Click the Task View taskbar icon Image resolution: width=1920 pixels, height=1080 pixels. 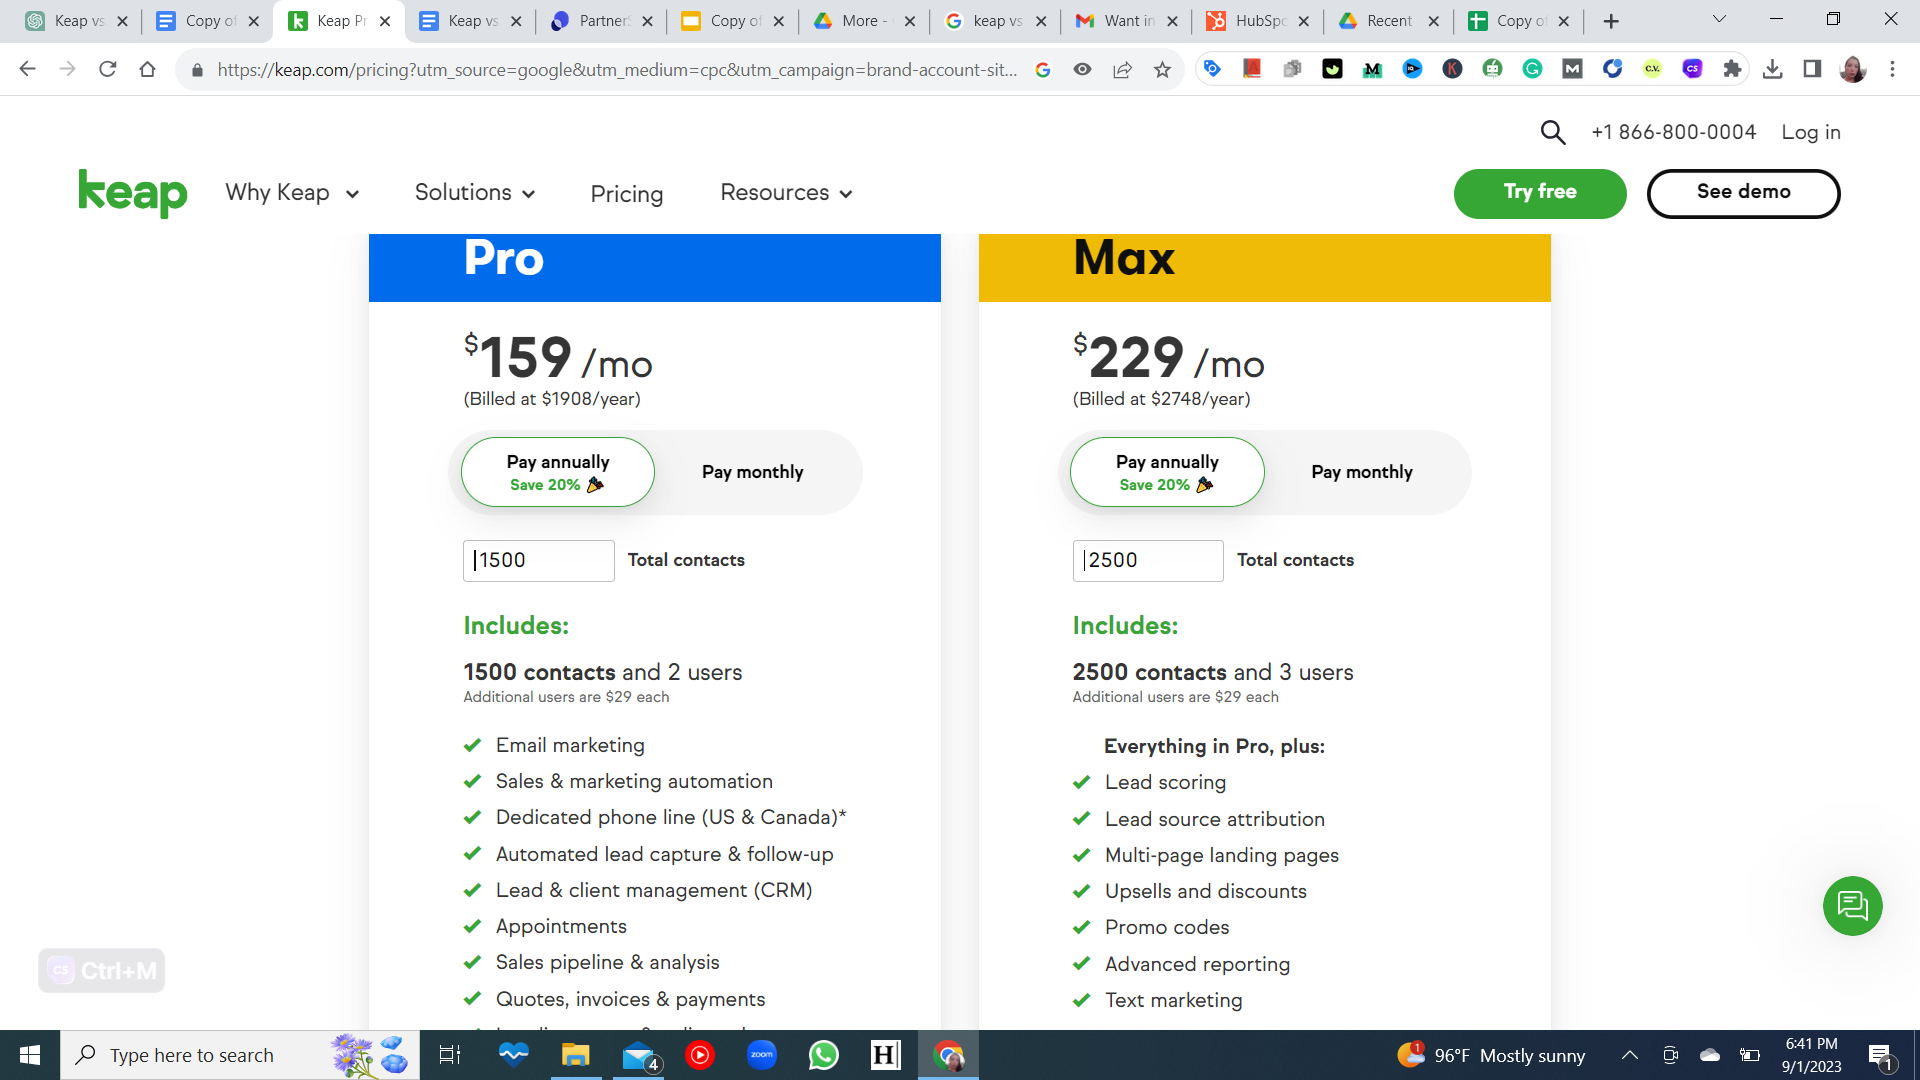(450, 1055)
